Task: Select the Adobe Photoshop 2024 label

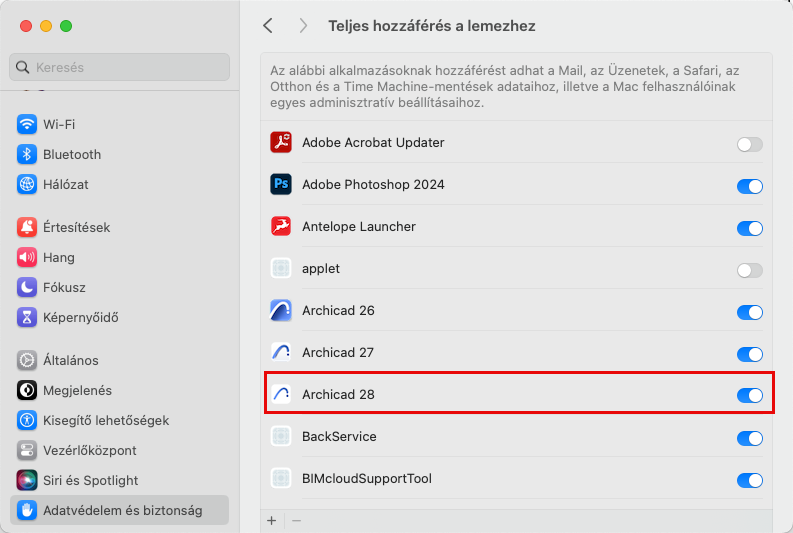Action: (x=373, y=185)
